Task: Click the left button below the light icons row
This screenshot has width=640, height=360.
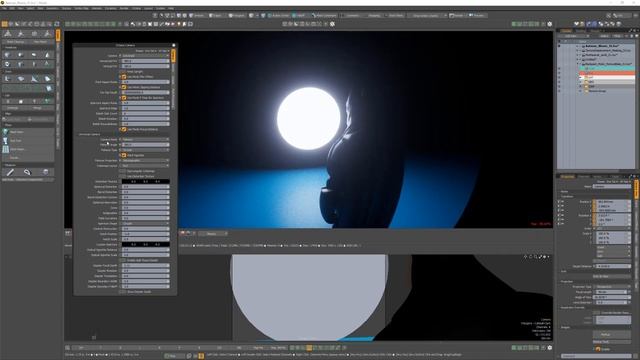Action: tap(12, 108)
